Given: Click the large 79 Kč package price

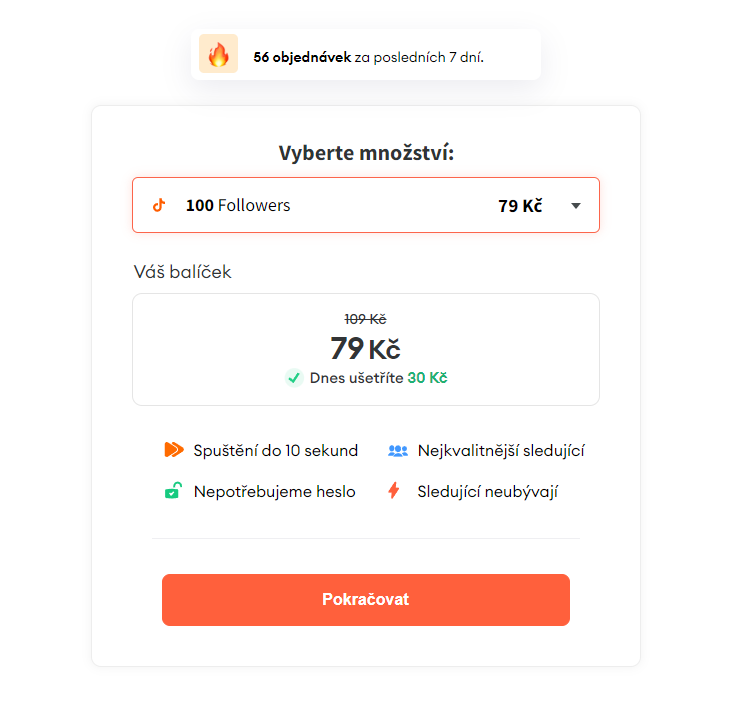Looking at the screenshot, I should 365,349.
